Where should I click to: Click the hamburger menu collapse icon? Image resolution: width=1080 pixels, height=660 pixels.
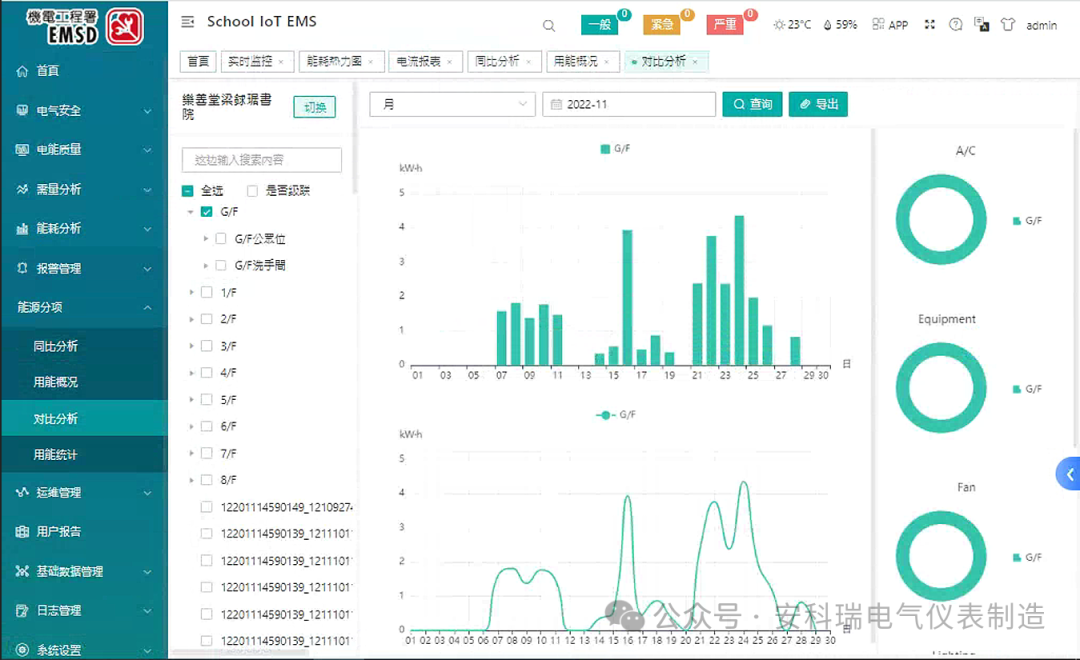[187, 22]
